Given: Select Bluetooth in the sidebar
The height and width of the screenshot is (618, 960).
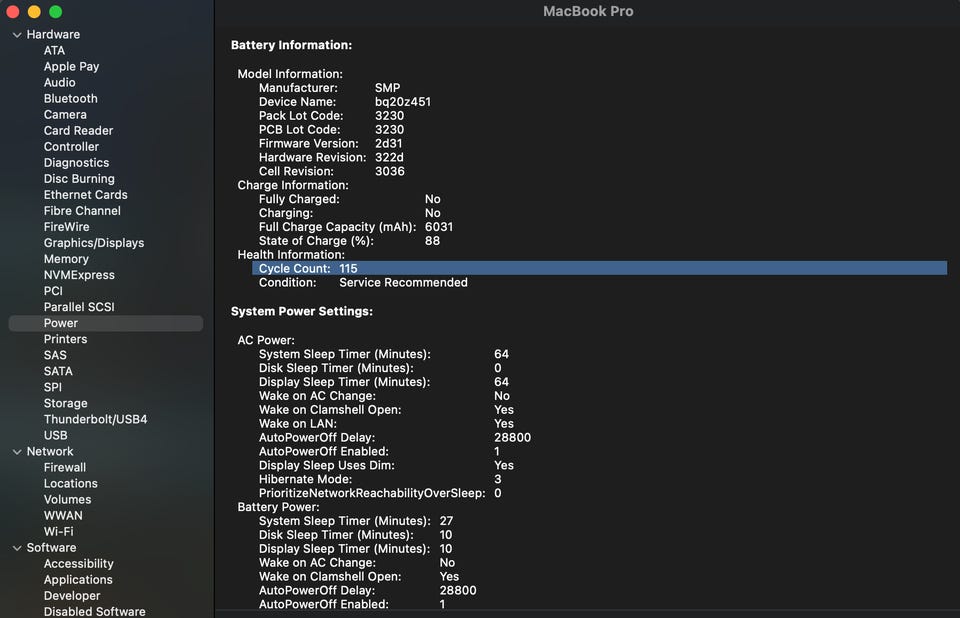Looking at the screenshot, I should 70,99.
